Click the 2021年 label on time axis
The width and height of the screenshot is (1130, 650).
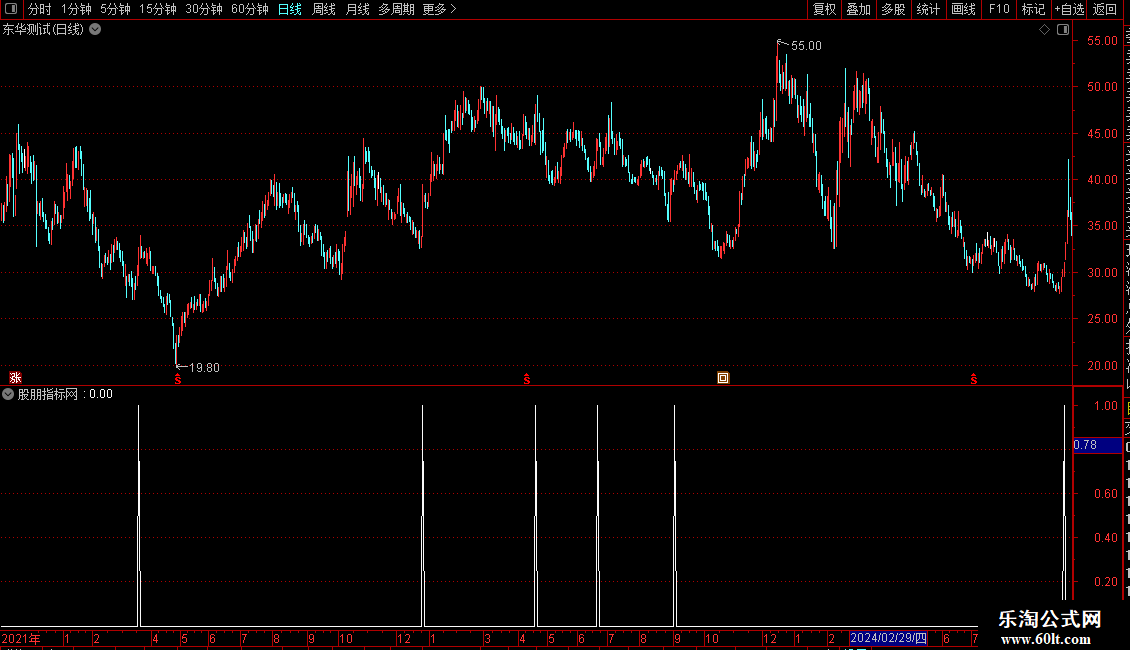(21, 638)
